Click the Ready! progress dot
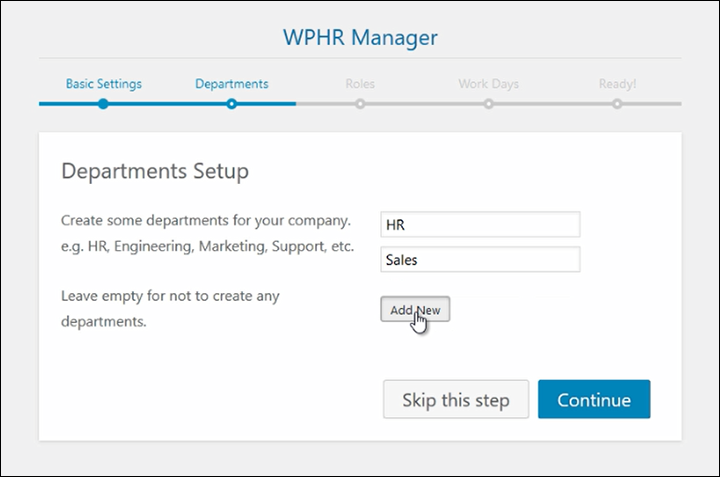The height and width of the screenshot is (477, 720). pos(617,104)
